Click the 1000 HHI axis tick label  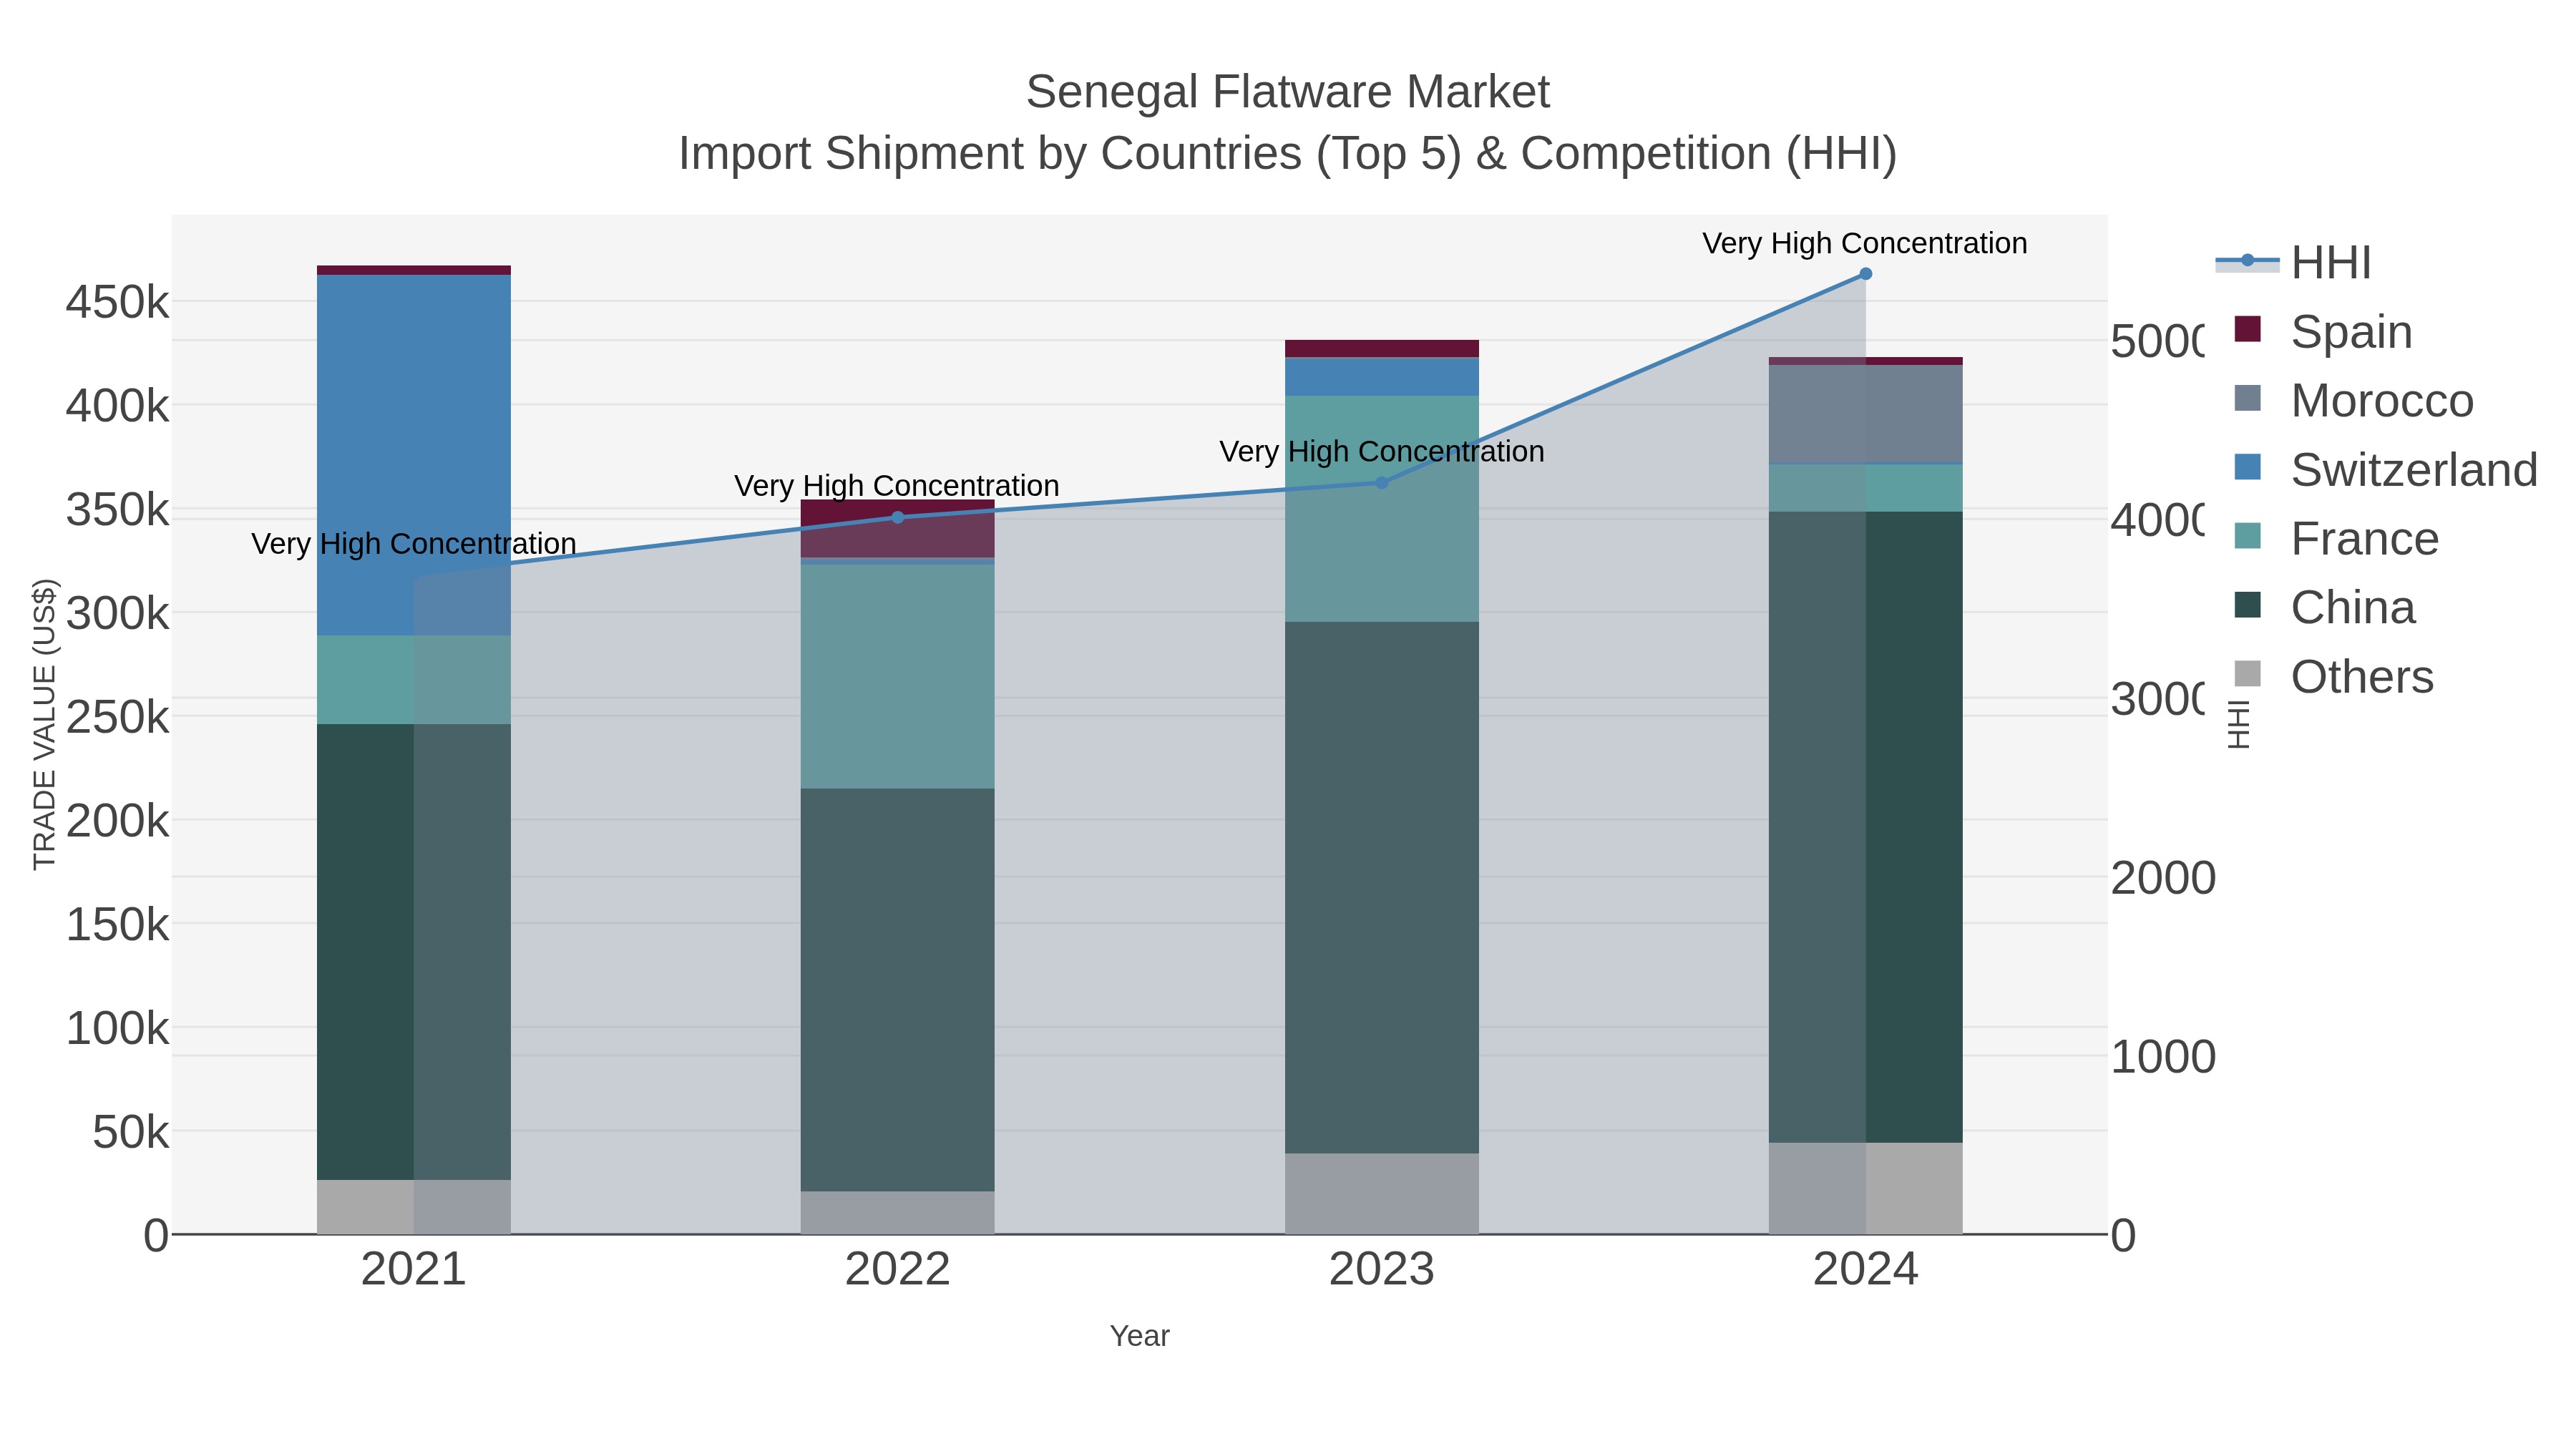click(2163, 1057)
